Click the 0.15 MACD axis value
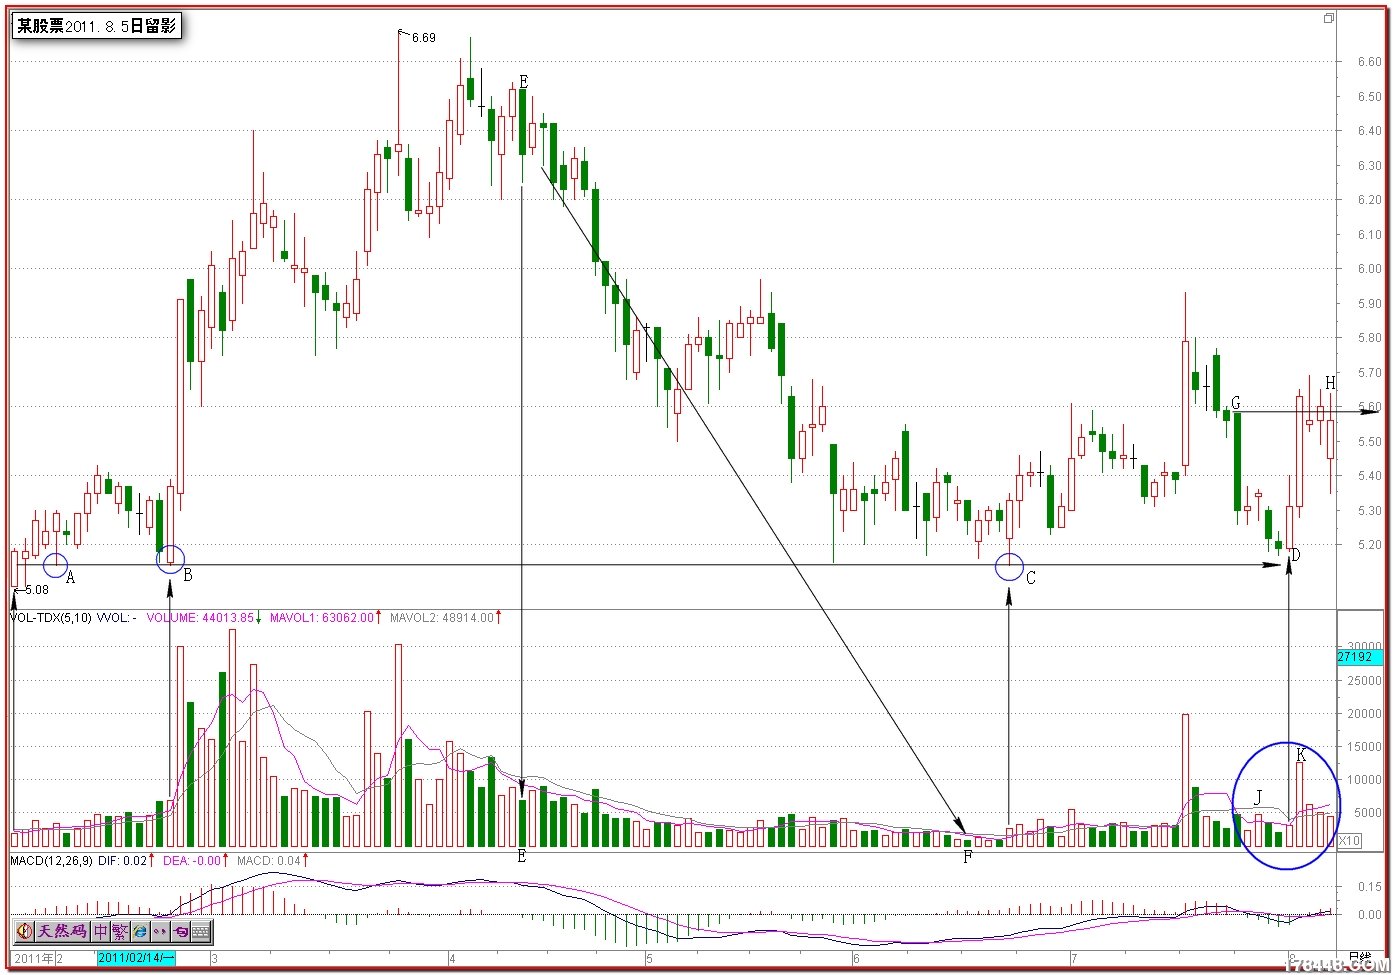The height and width of the screenshot is (975, 1393). click(1369, 887)
